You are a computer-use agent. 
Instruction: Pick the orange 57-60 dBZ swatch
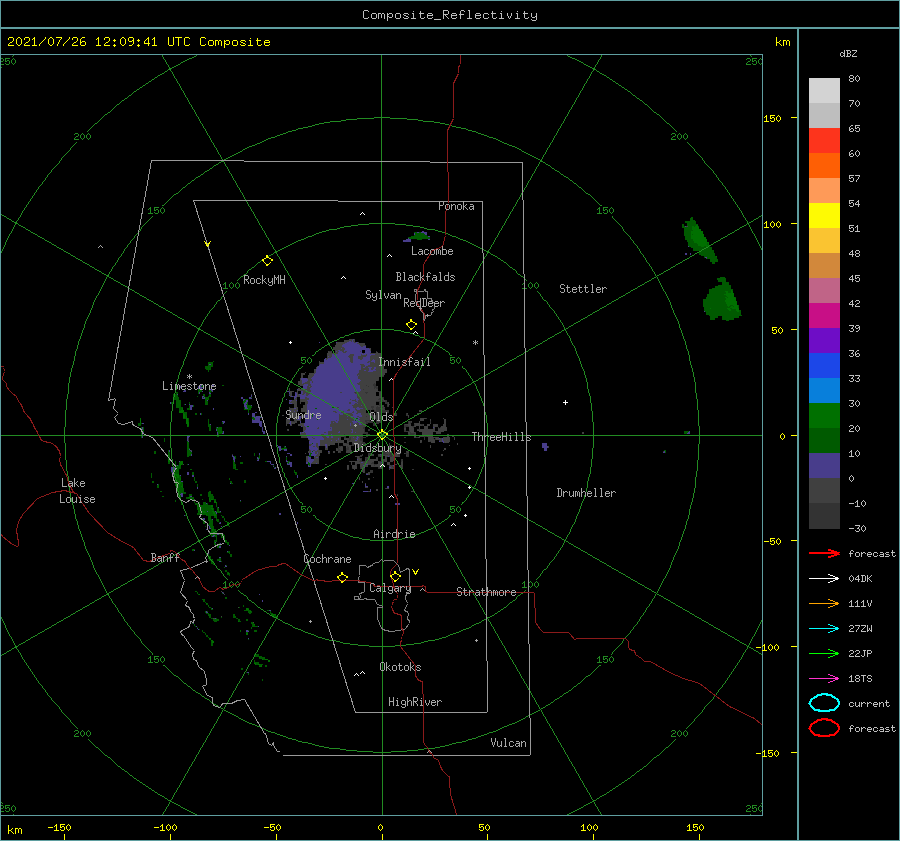[x=824, y=166]
